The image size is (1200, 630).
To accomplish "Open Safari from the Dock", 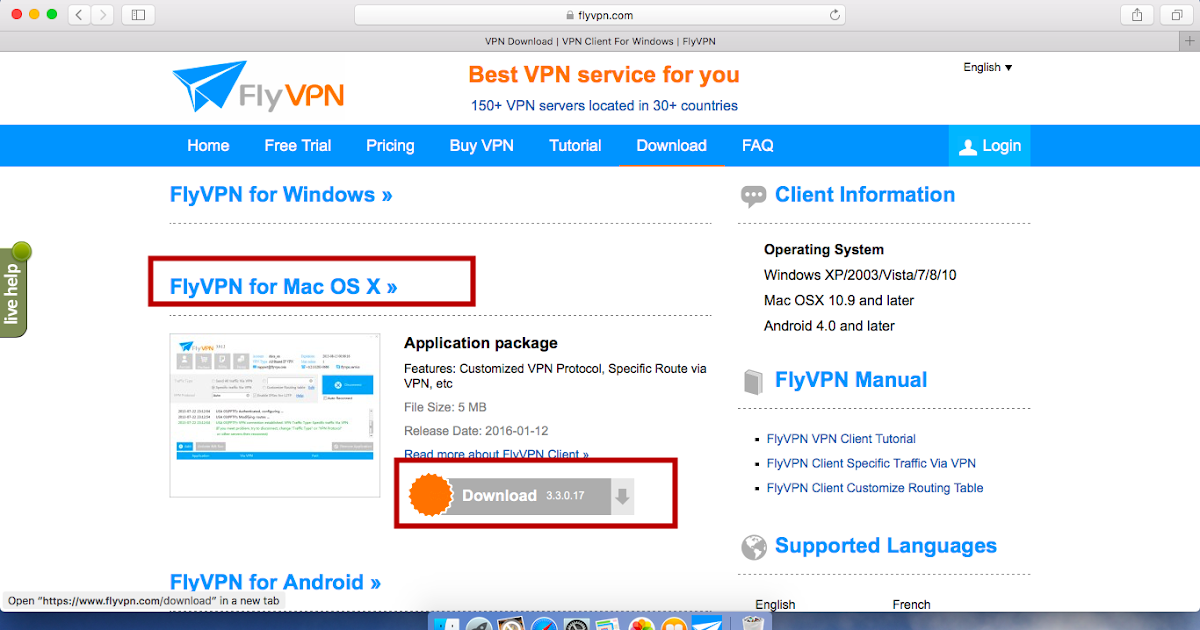I will coord(543,624).
